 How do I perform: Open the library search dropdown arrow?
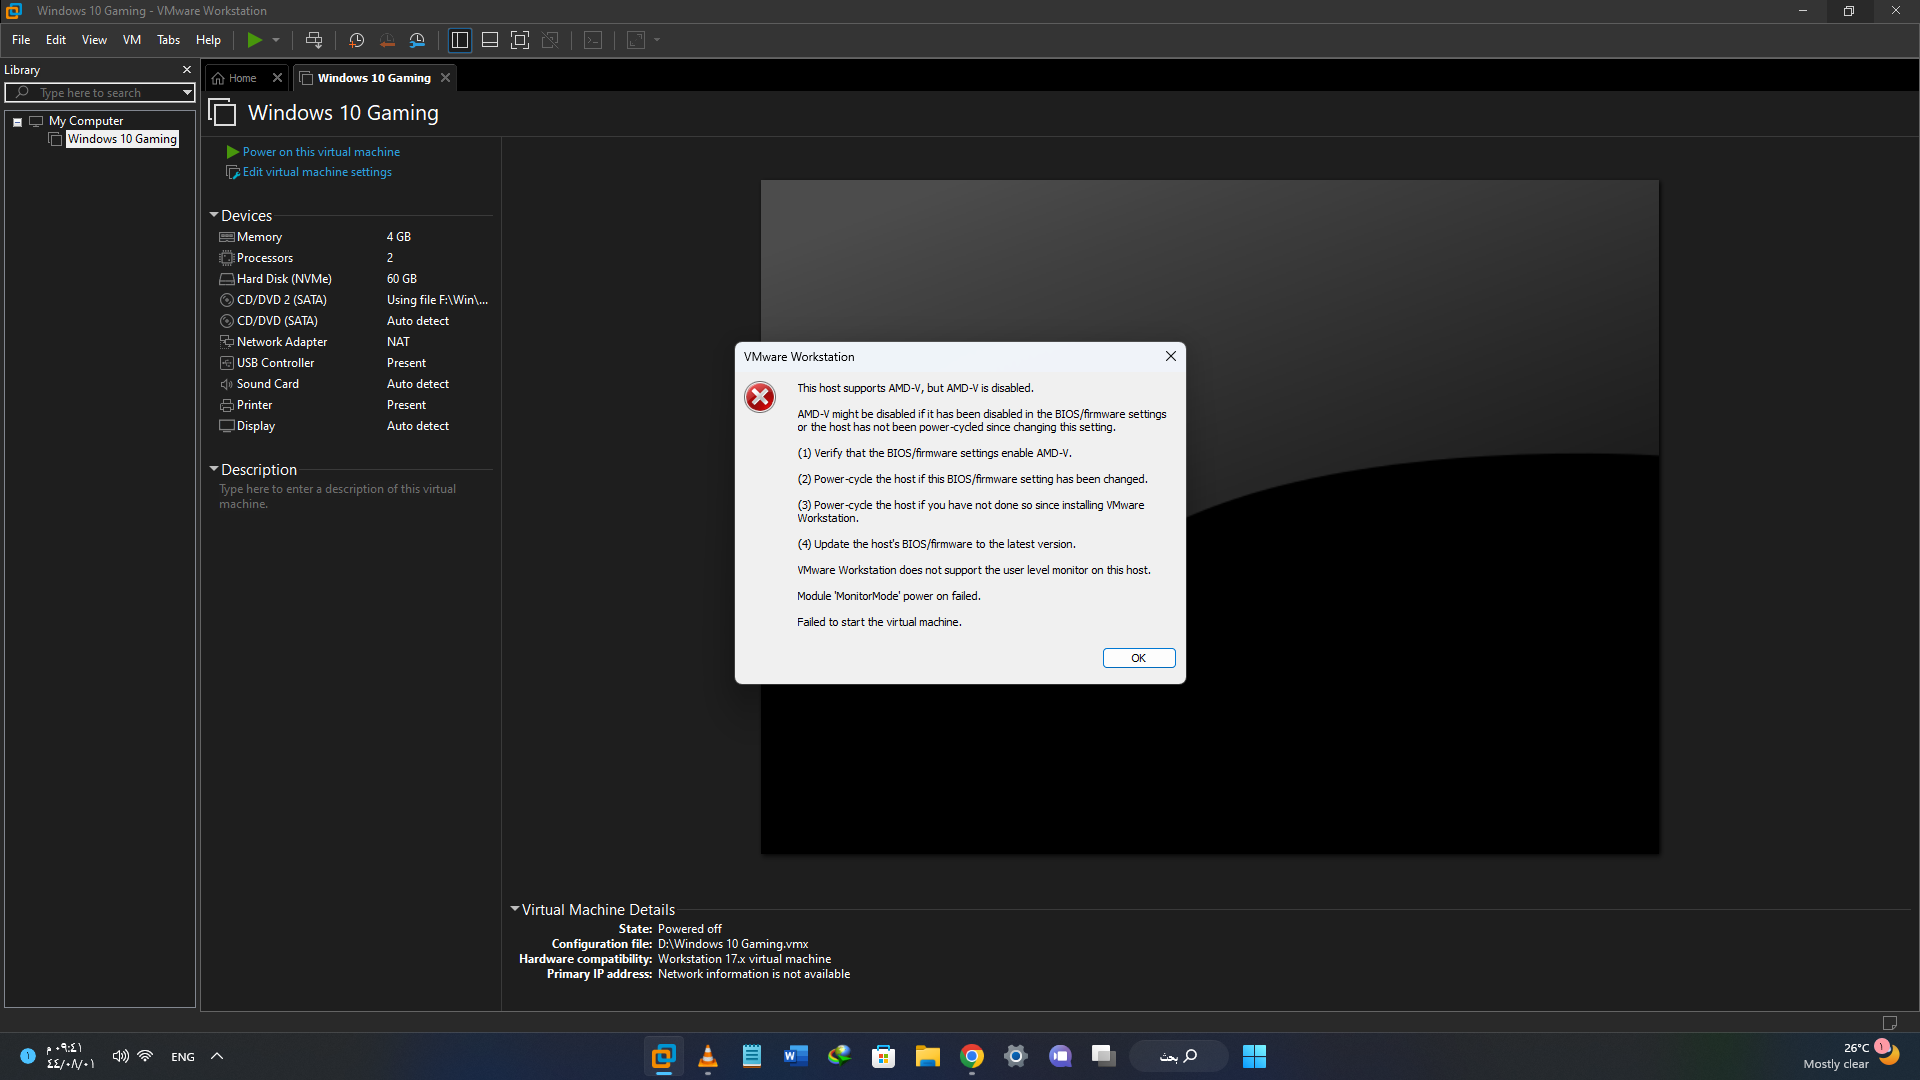pyautogui.click(x=187, y=93)
